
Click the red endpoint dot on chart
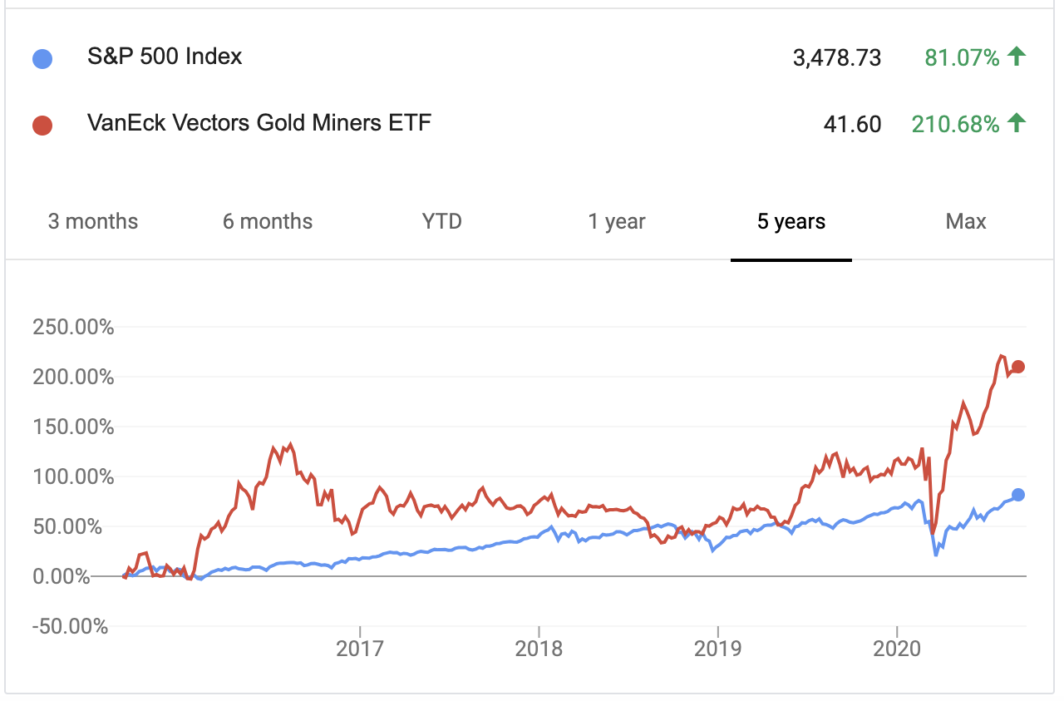pos(1018,367)
